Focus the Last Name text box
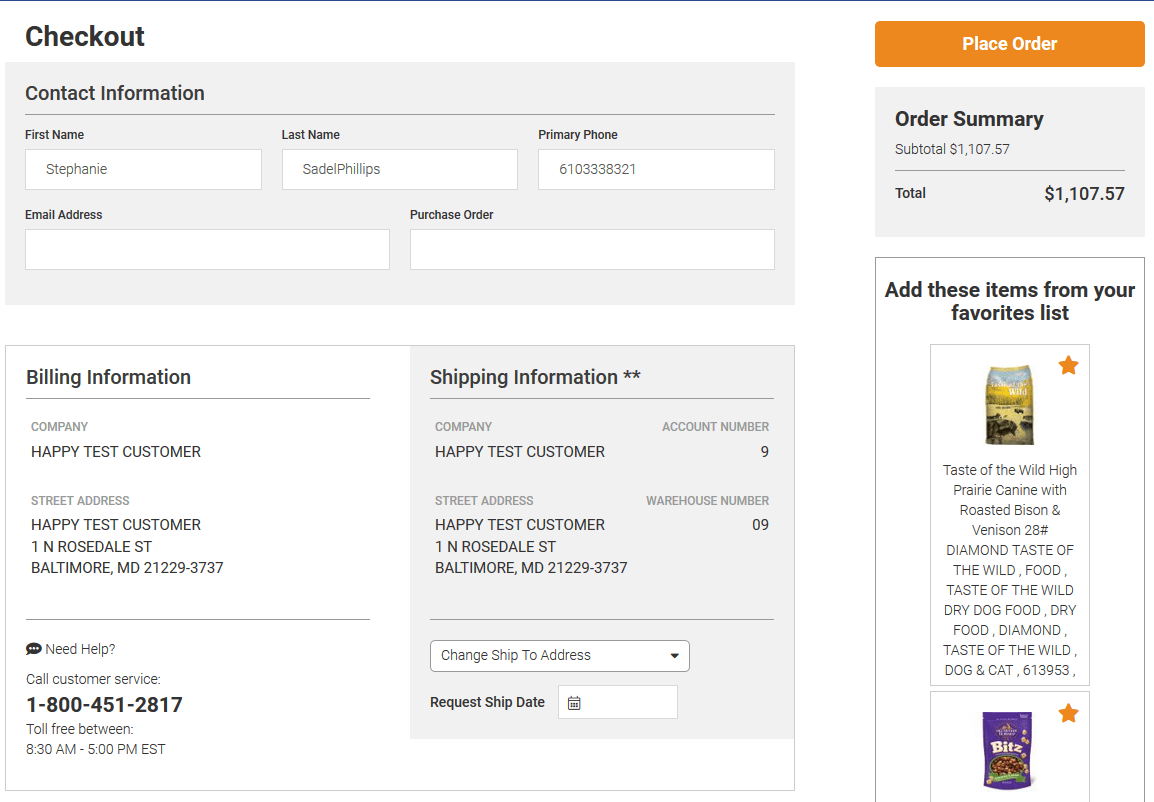Viewport: 1154px width, 802px height. [400, 170]
